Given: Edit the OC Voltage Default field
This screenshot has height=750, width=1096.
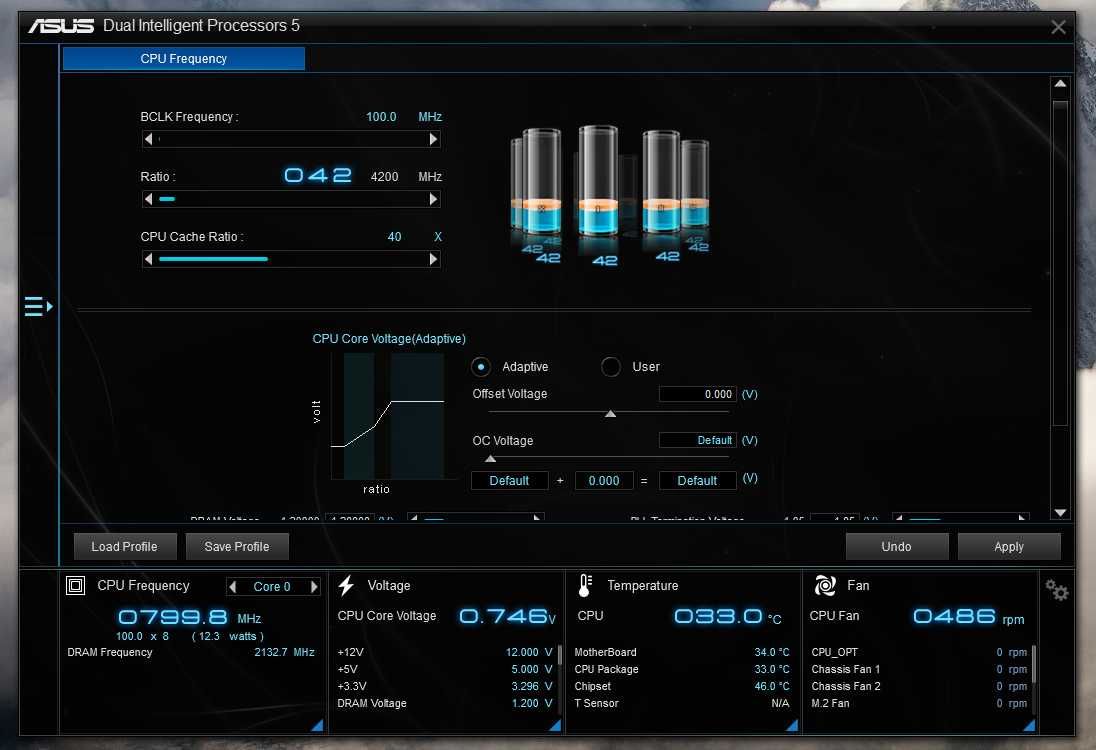Looking at the screenshot, I should pos(697,440).
